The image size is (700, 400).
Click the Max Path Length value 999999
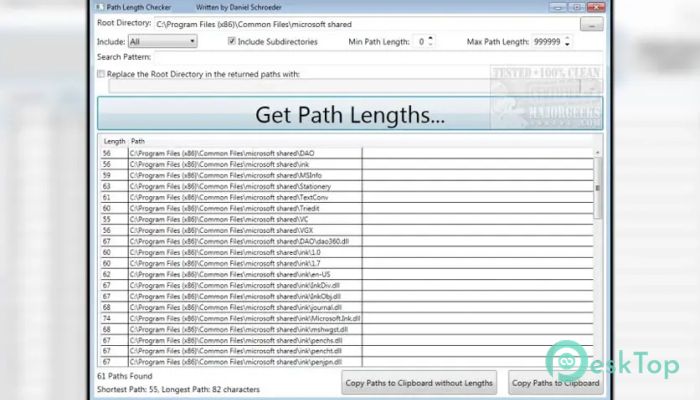tap(547, 42)
